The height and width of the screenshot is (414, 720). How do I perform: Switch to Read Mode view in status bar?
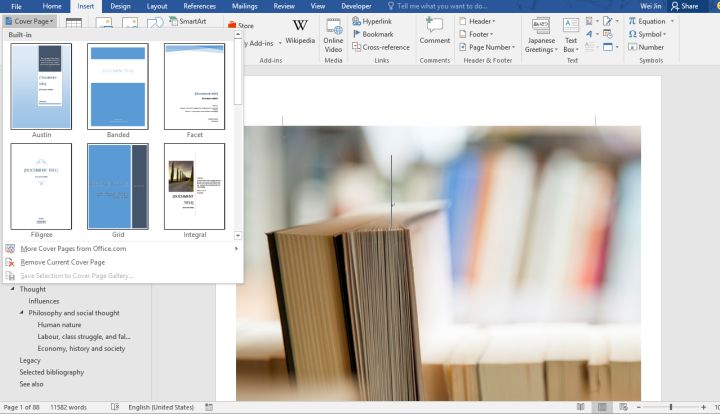tap(581, 407)
